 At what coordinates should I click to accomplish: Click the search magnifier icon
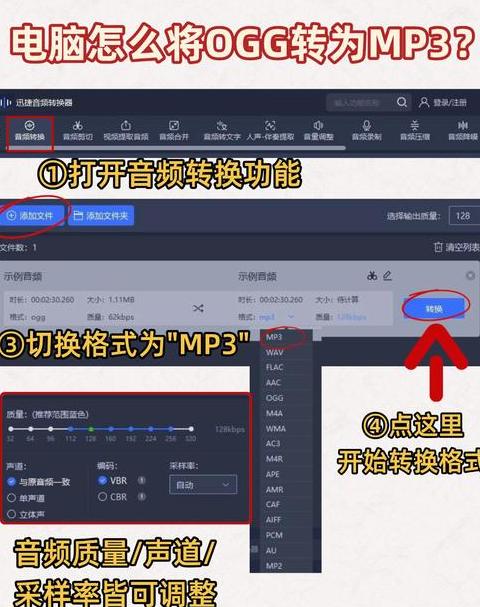point(402,102)
